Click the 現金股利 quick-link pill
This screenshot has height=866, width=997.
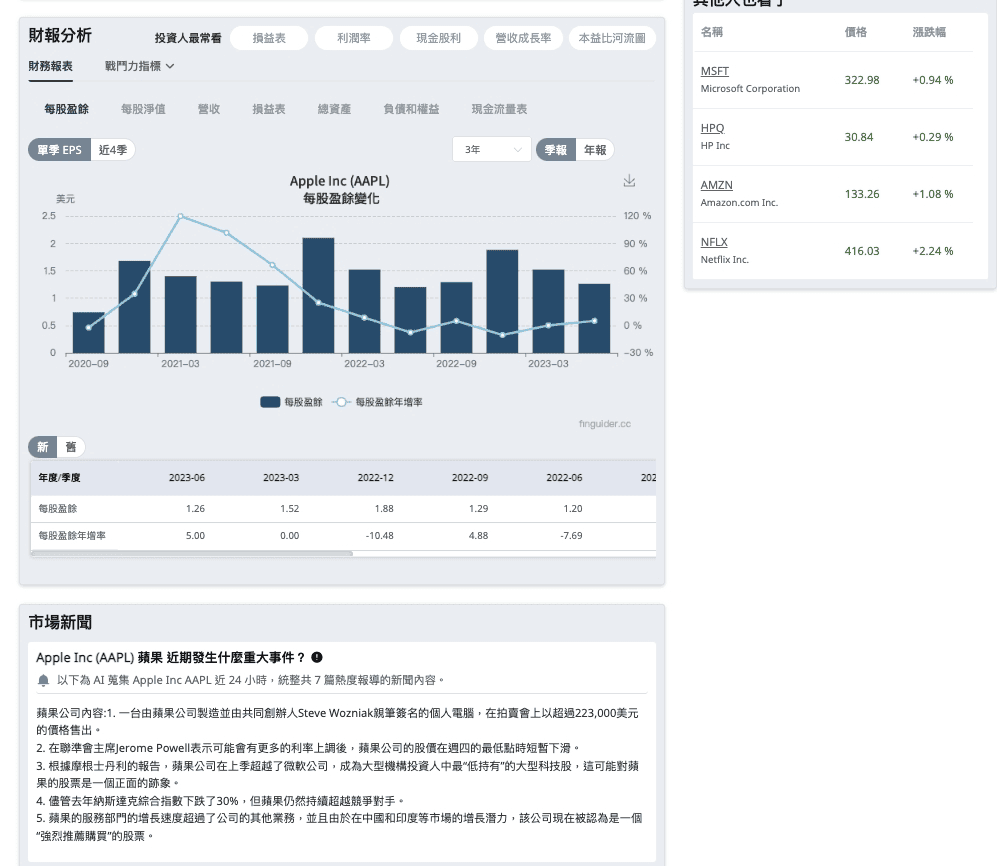[438, 38]
